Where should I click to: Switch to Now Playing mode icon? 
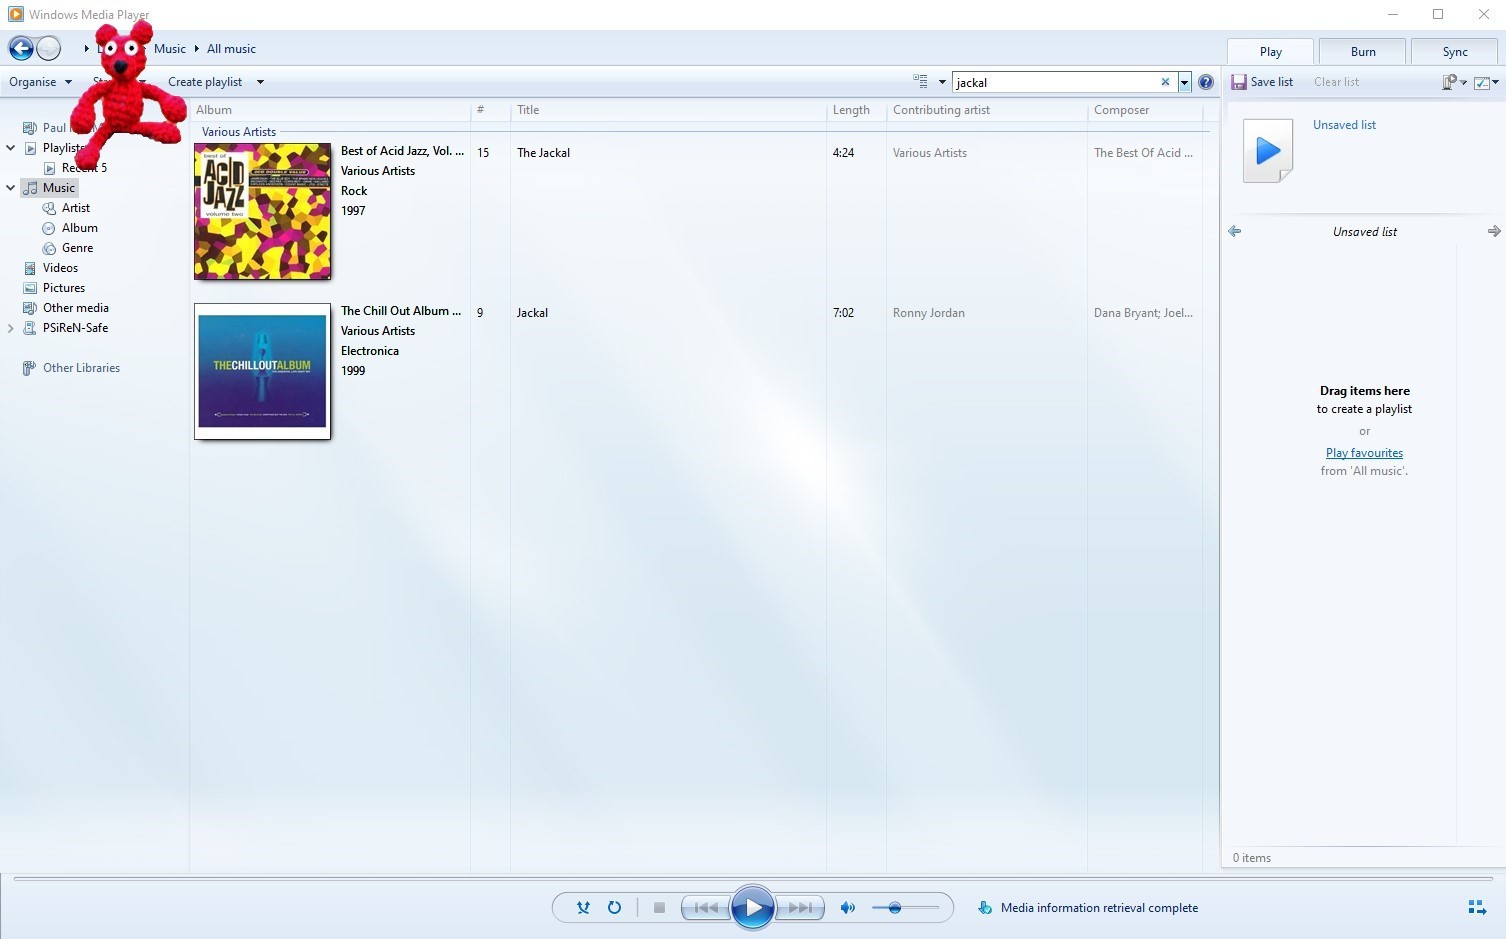coord(1477,908)
